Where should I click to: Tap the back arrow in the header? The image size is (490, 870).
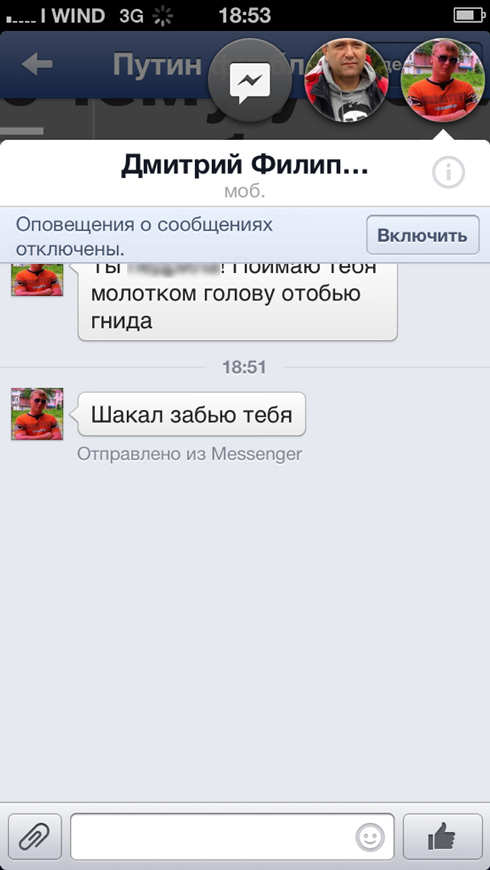coord(37,65)
